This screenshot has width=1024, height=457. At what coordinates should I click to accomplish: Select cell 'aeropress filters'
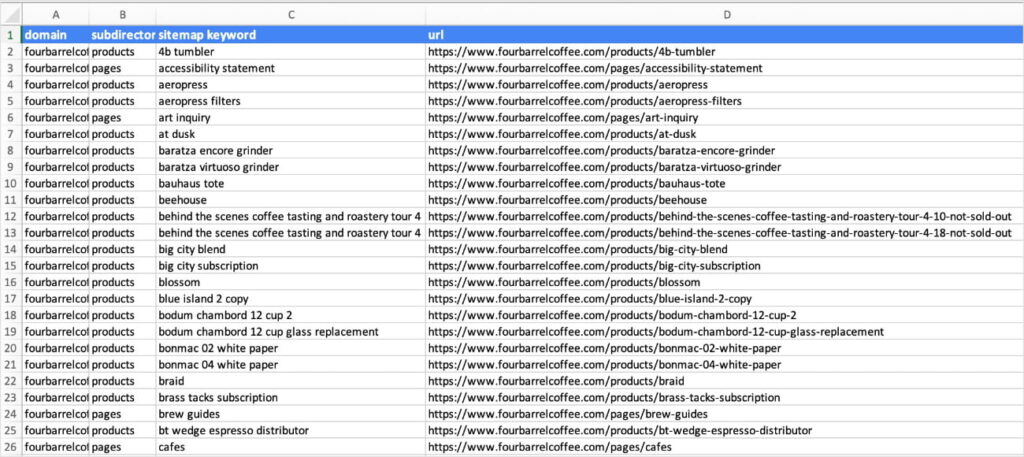[291, 101]
